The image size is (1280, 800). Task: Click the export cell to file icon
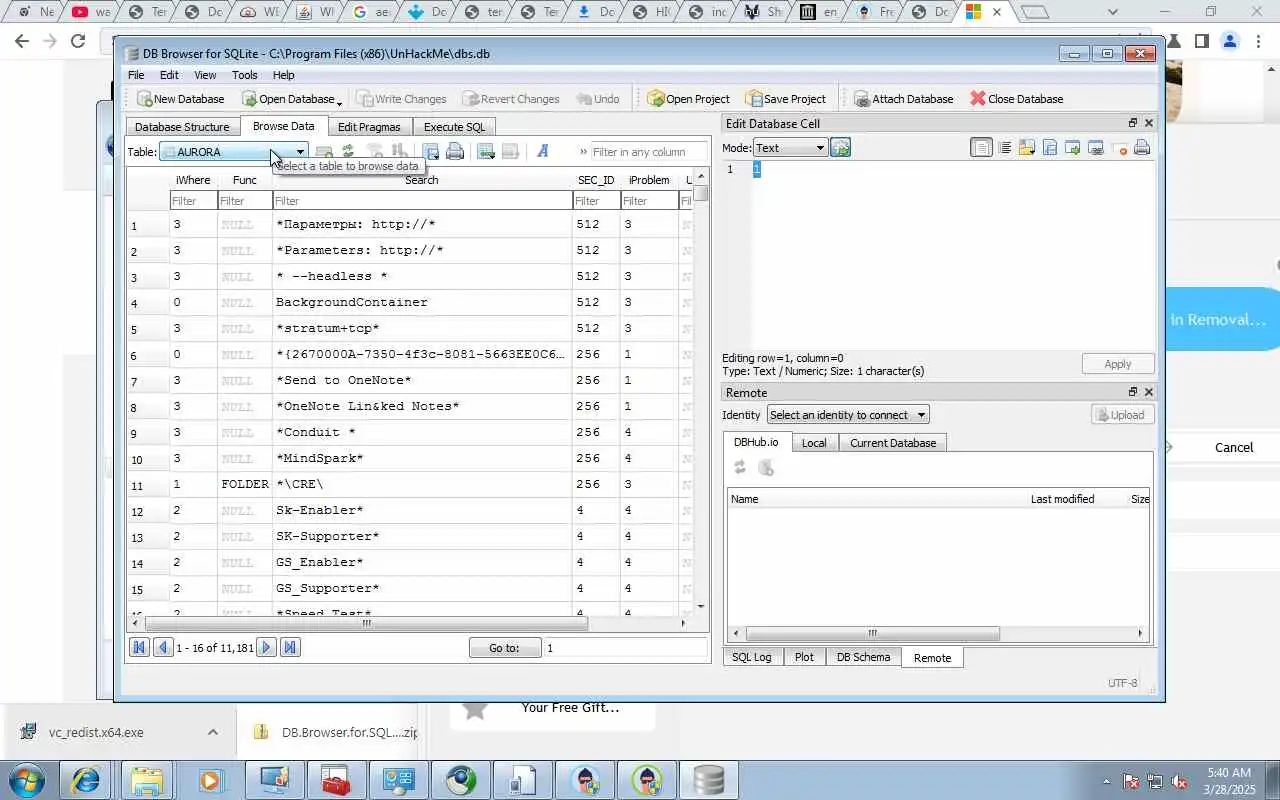tap(1050, 148)
